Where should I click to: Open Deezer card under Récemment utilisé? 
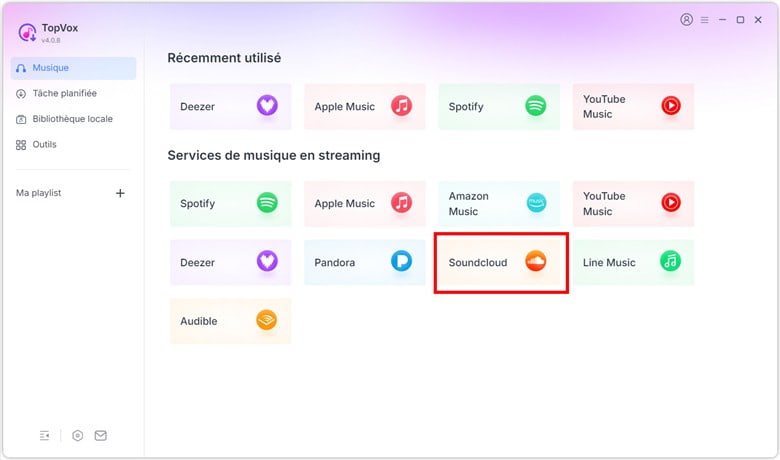click(x=231, y=106)
